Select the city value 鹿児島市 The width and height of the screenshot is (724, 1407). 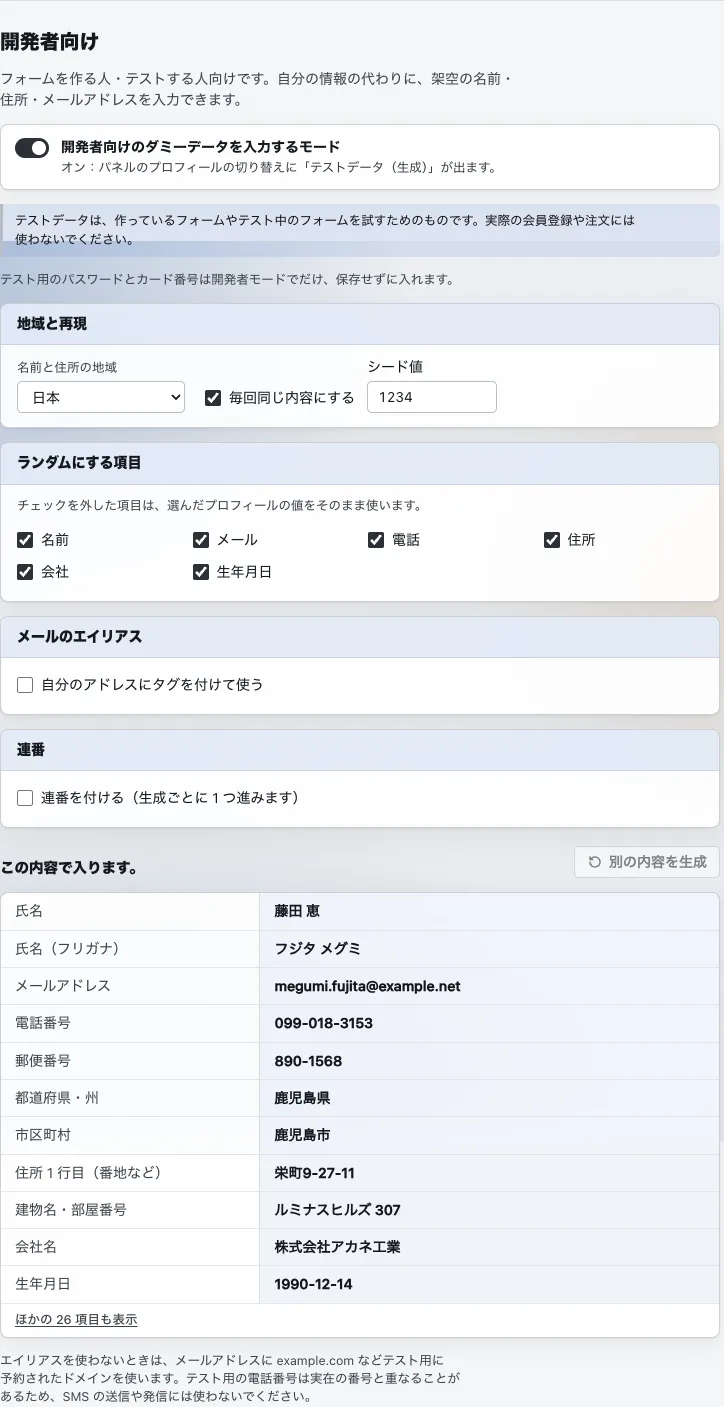pyautogui.click(x=302, y=1135)
